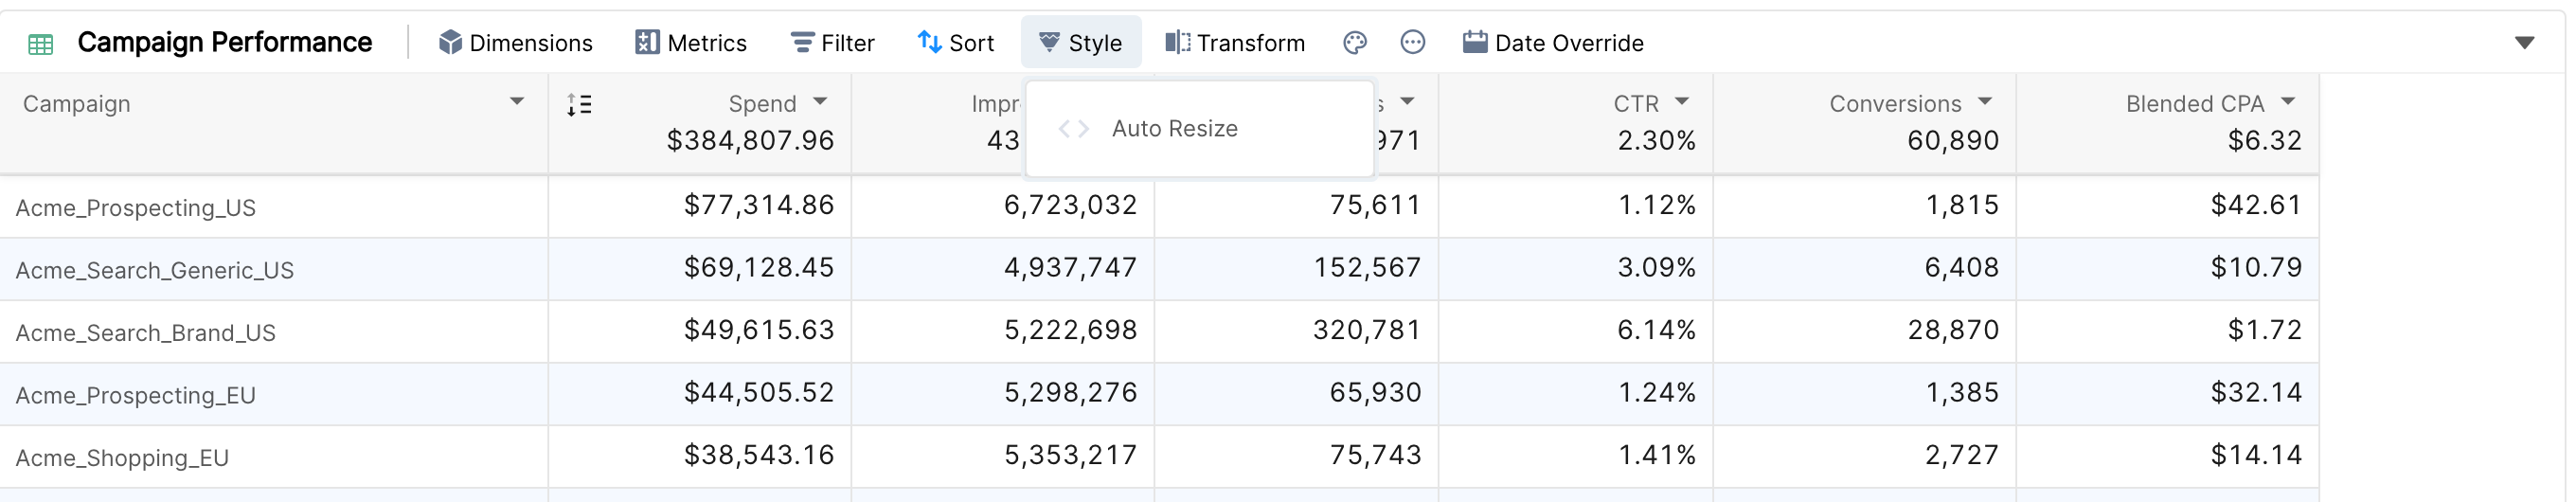The width and height of the screenshot is (2576, 502).
Task: Close the Style menu button
Action: pyautogui.click(x=1081, y=43)
